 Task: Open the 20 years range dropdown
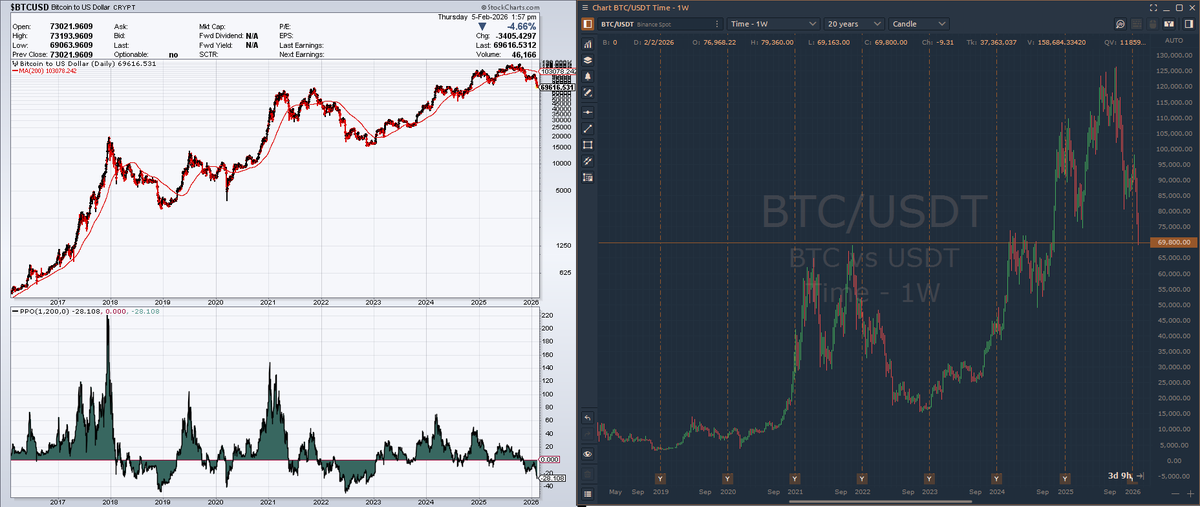855,24
